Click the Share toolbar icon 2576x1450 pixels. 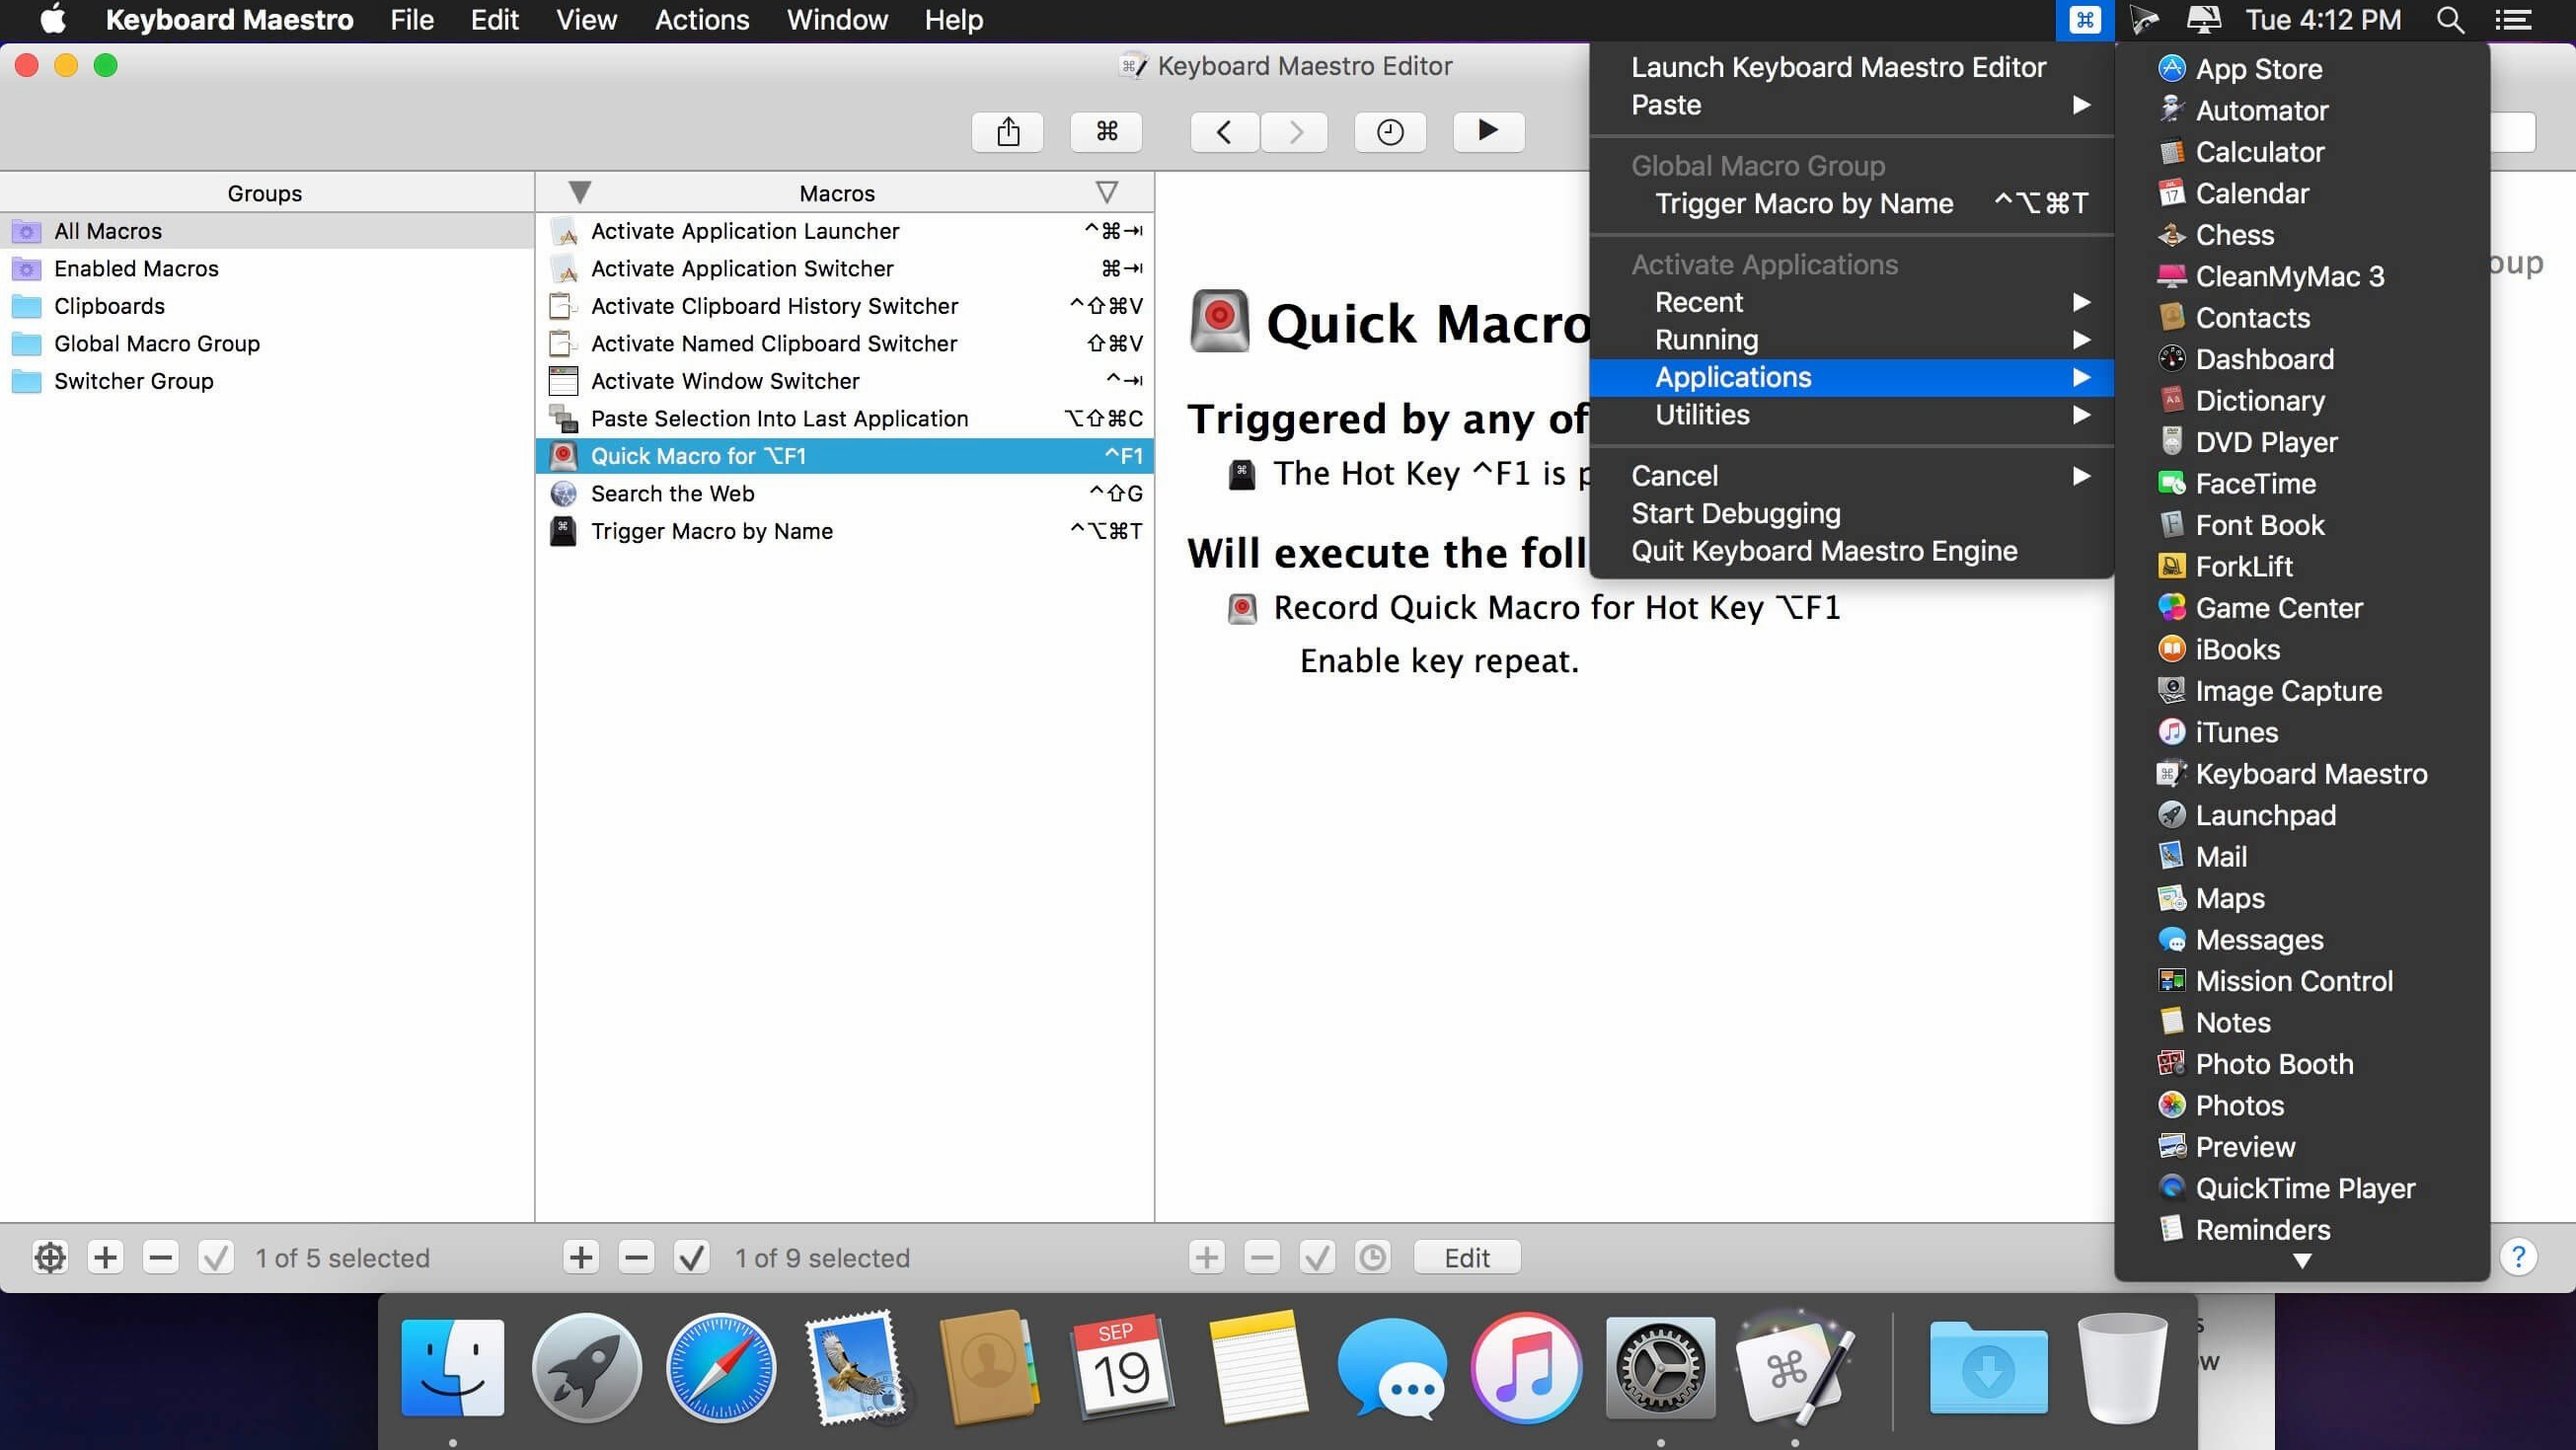[1007, 131]
